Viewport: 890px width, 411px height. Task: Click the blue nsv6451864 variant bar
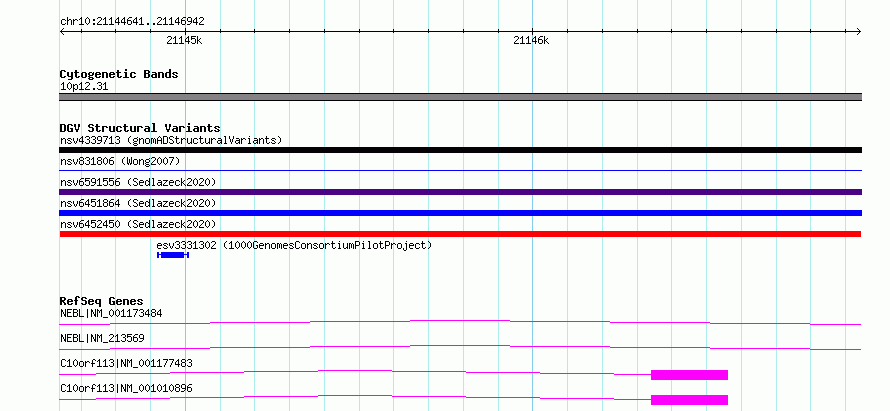click(x=460, y=213)
